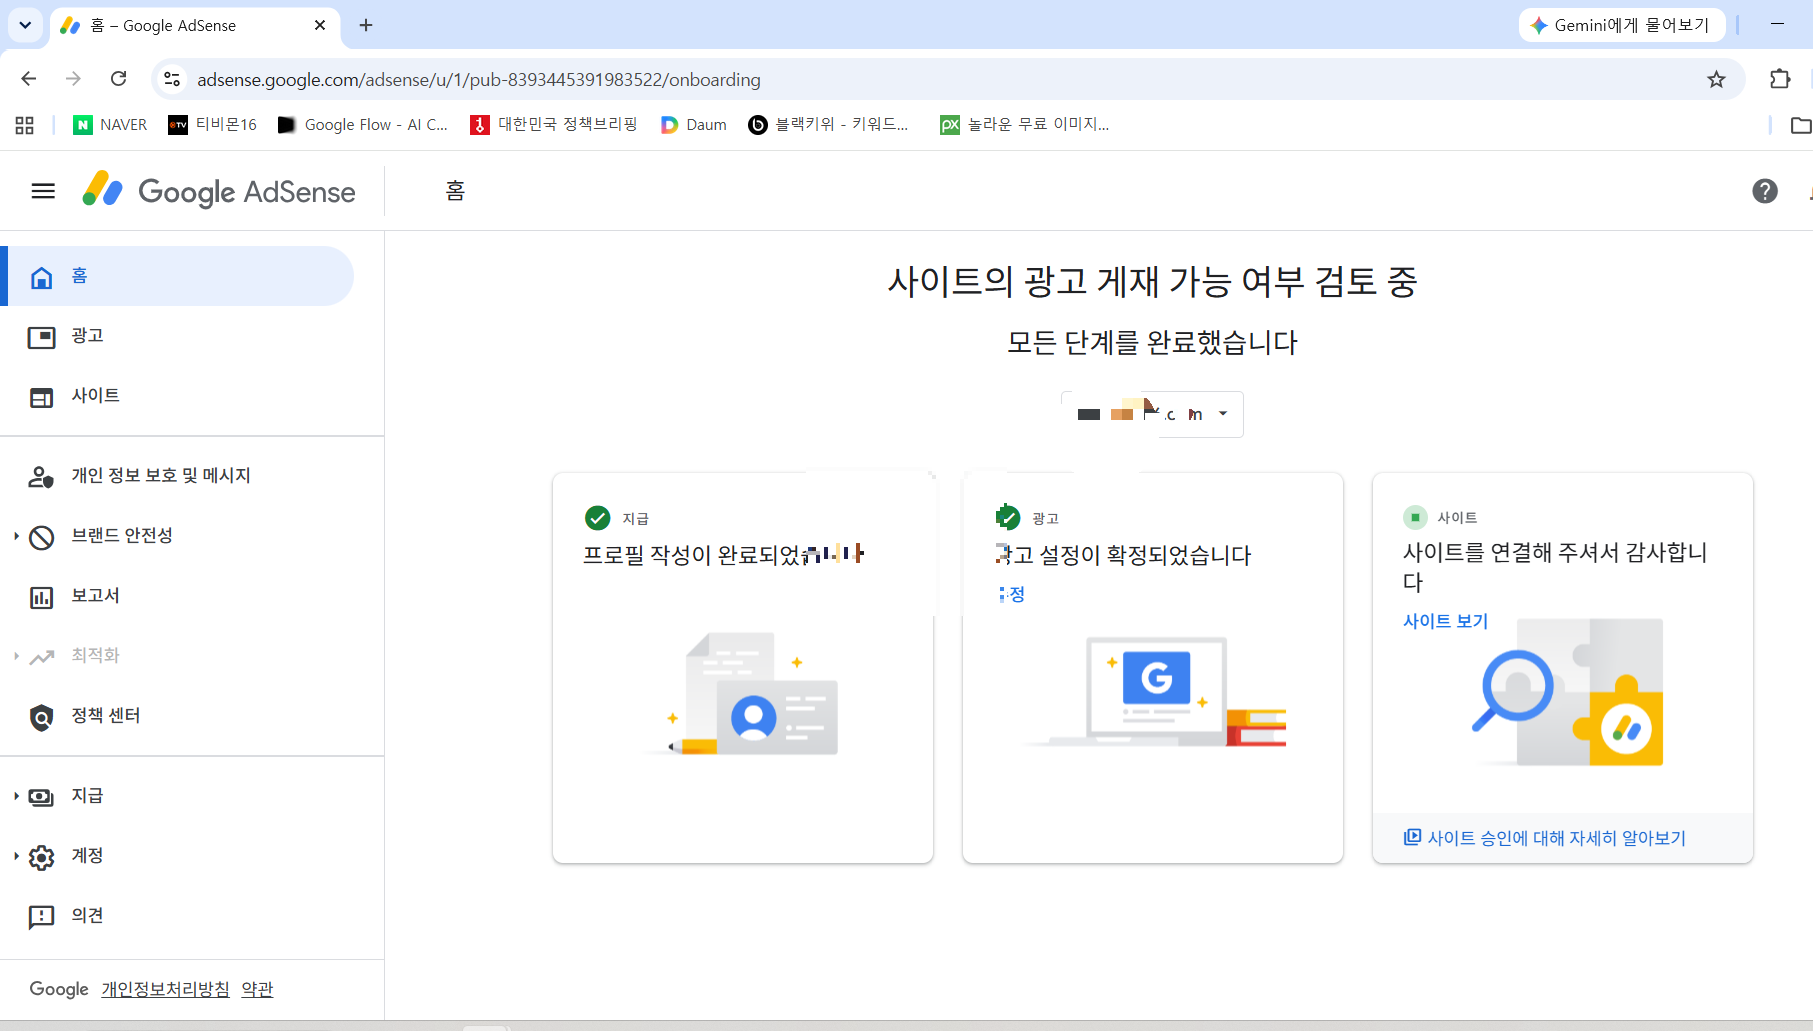
Task: Open the 대한민국 정책브리핑 bookmark
Action: [554, 125]
